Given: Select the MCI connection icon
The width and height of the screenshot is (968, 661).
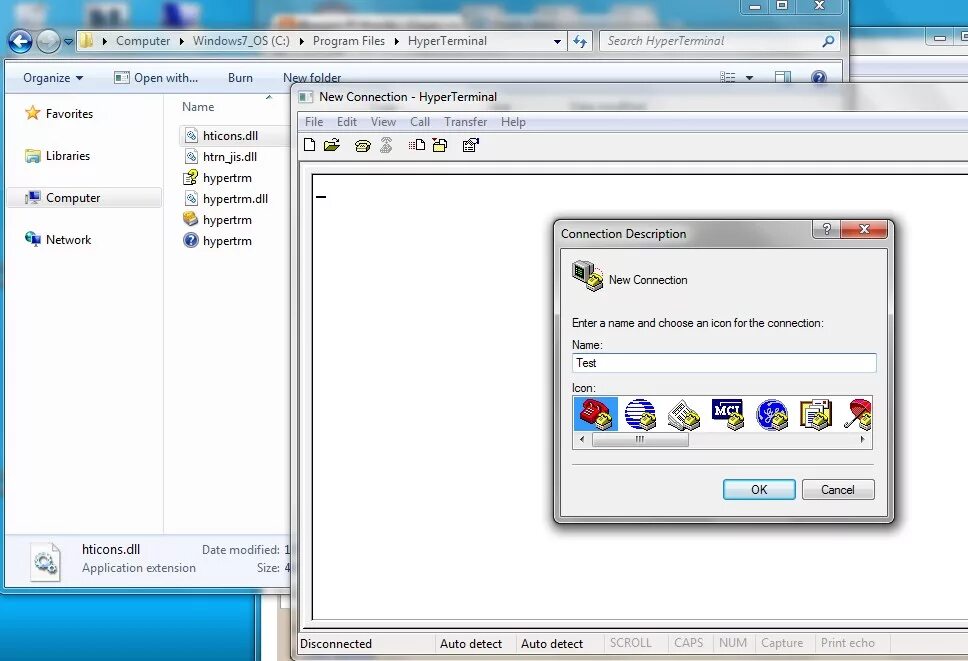Looking at the screenshot, I should pos(727,414).
